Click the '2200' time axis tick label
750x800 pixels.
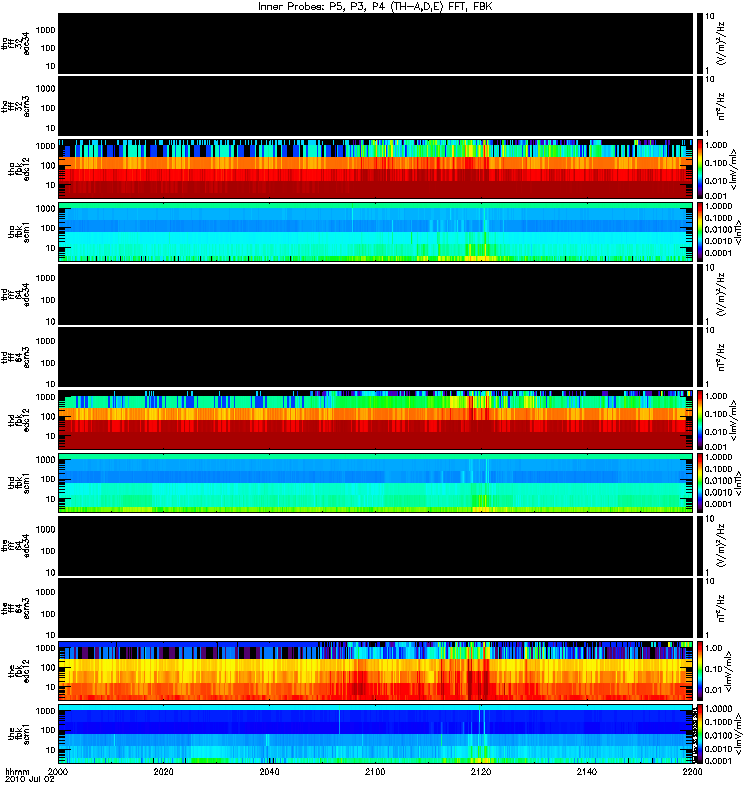(692, 771)
